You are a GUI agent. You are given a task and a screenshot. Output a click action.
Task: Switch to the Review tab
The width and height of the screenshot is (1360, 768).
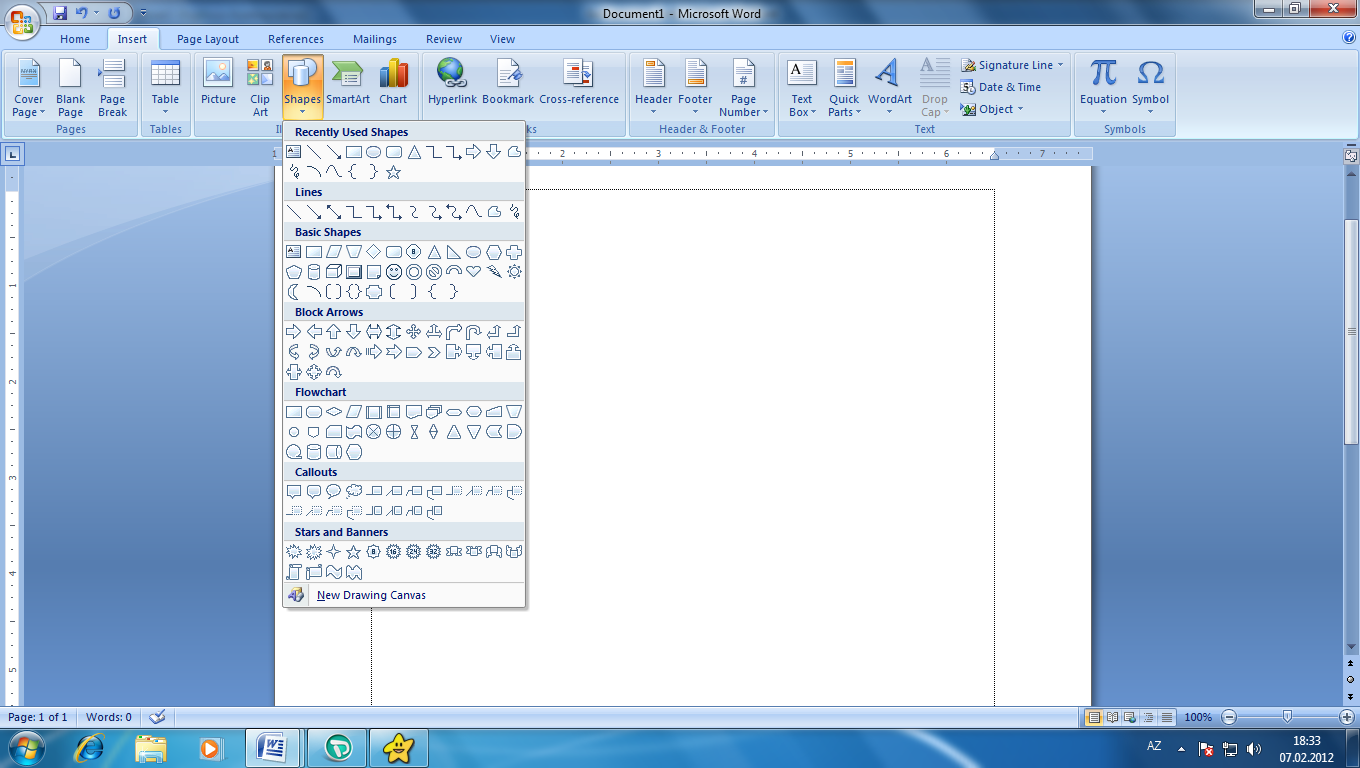(444, 39)
